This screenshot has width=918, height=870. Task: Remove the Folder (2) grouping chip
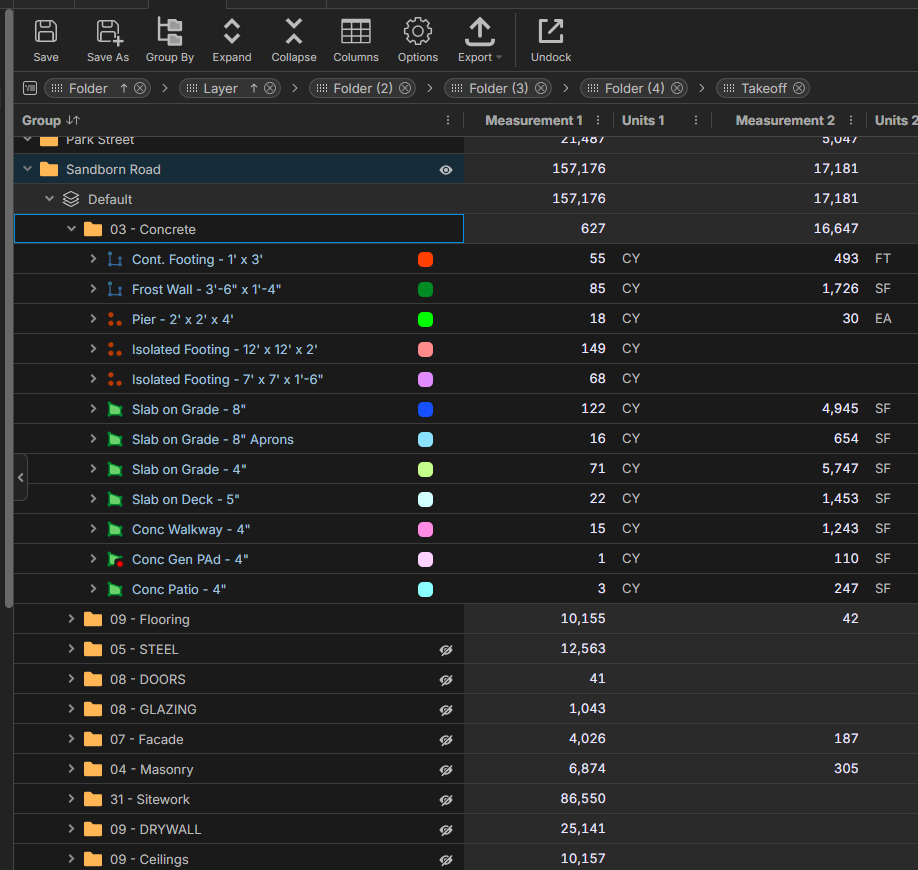405,88
